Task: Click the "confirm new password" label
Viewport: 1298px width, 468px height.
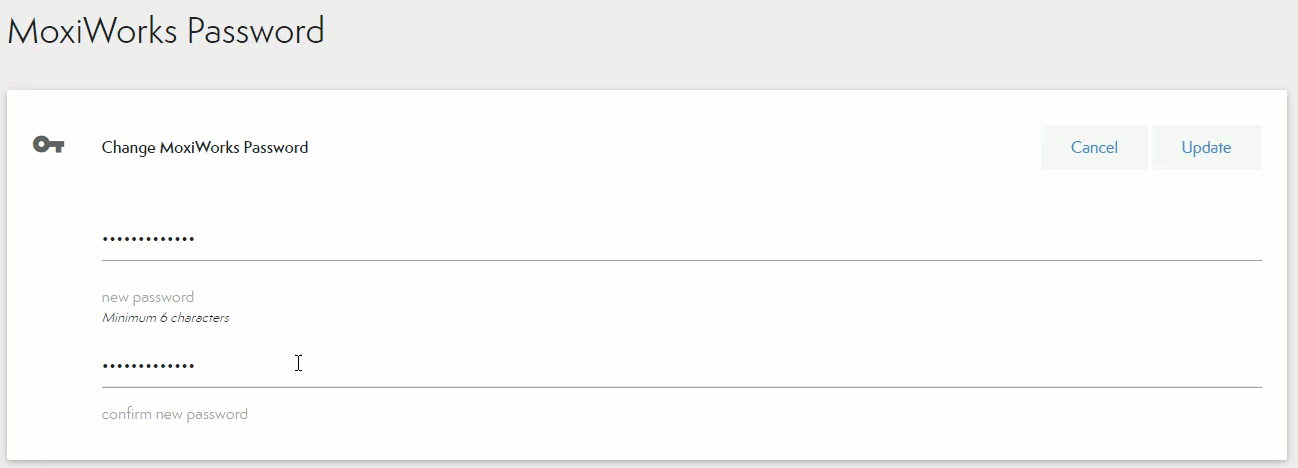Action: click(x=175, y=414)
